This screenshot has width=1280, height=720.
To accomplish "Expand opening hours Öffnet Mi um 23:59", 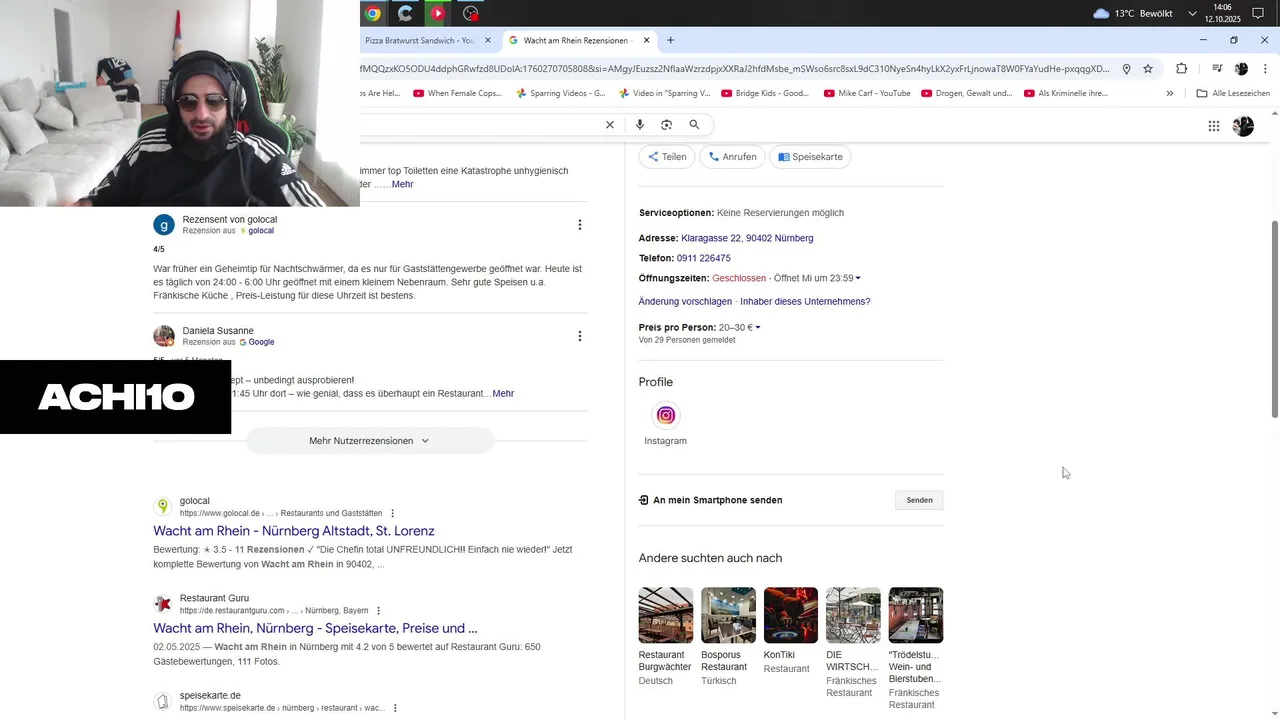I will [x=817, y=278].
